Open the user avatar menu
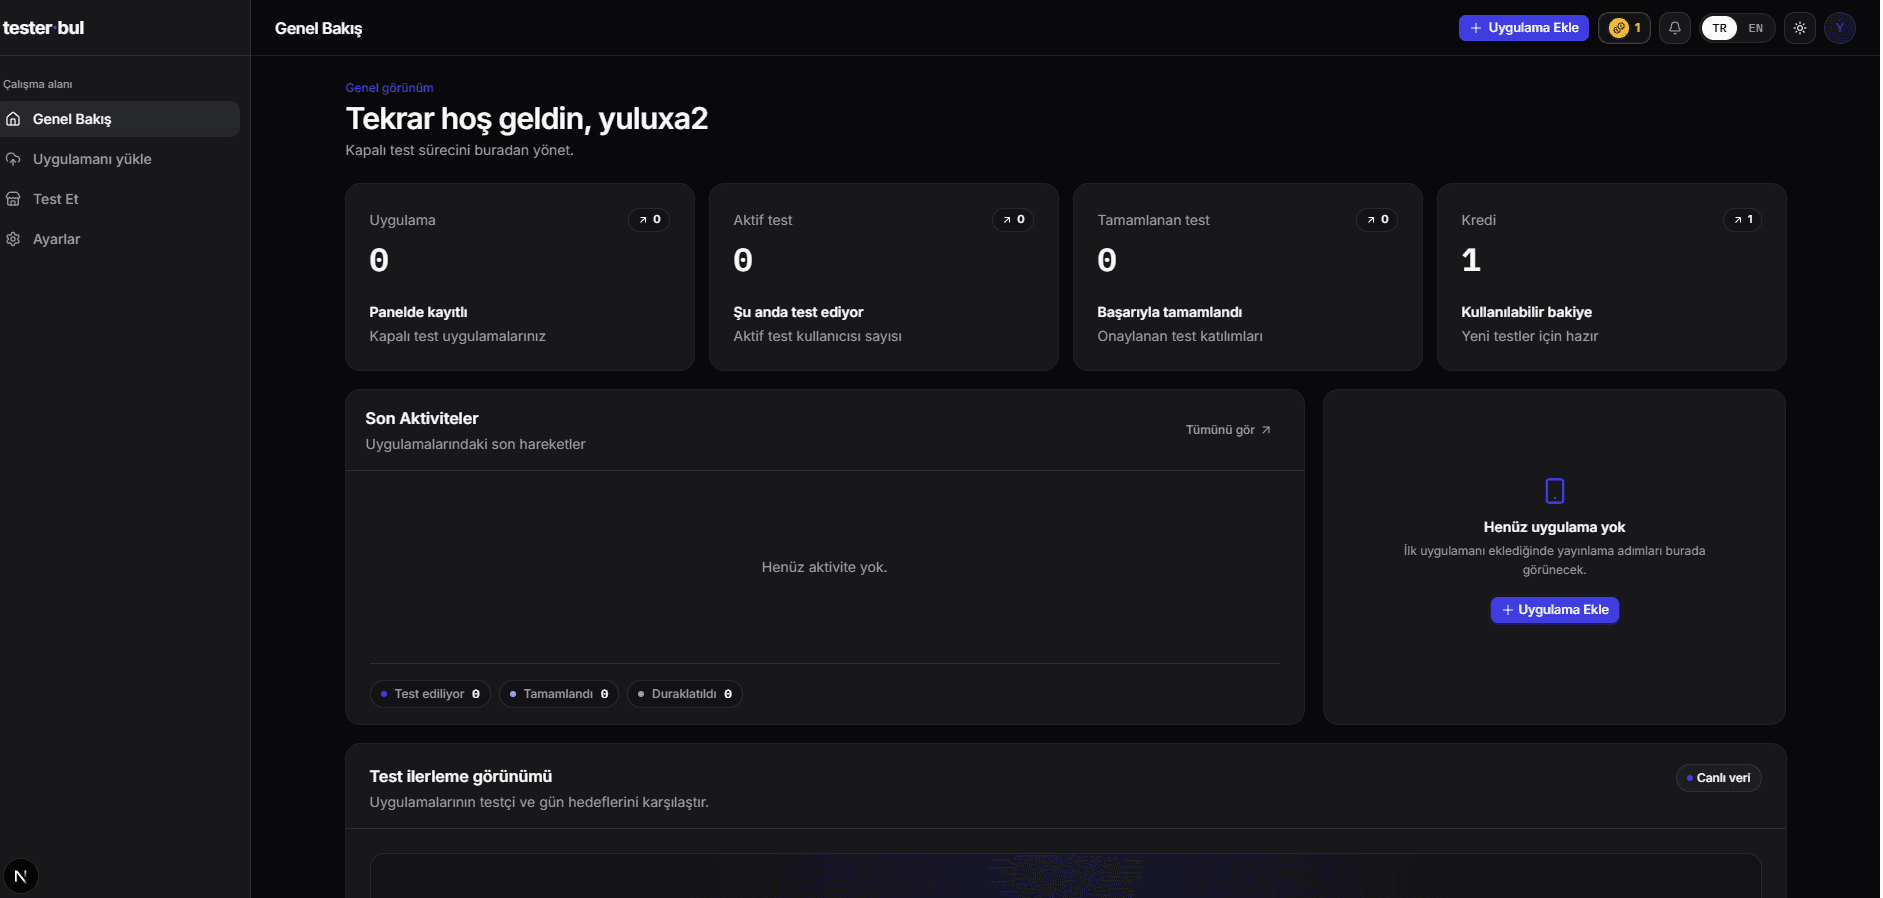Viewport: 1883px width, 898px height. tap(1840, 28)
